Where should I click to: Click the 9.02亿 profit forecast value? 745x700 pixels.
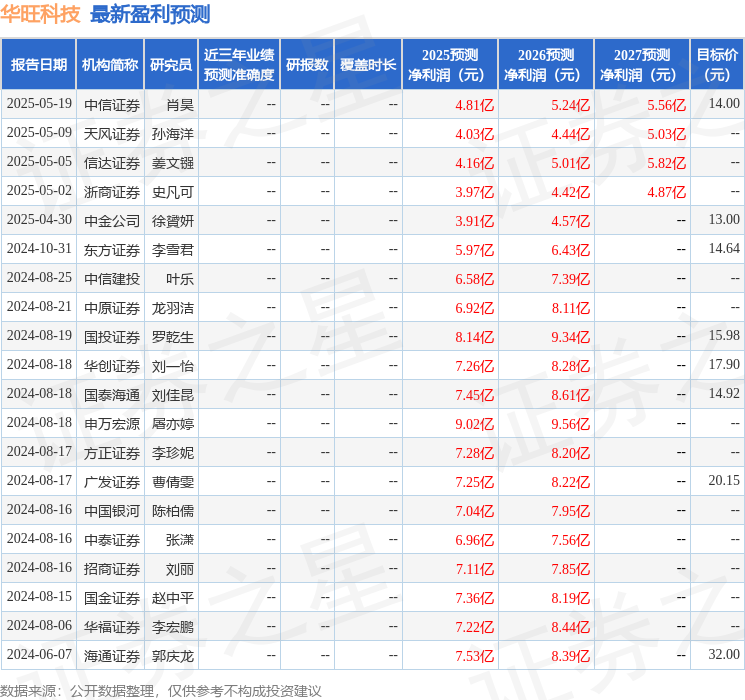click(x=474, y=423)
